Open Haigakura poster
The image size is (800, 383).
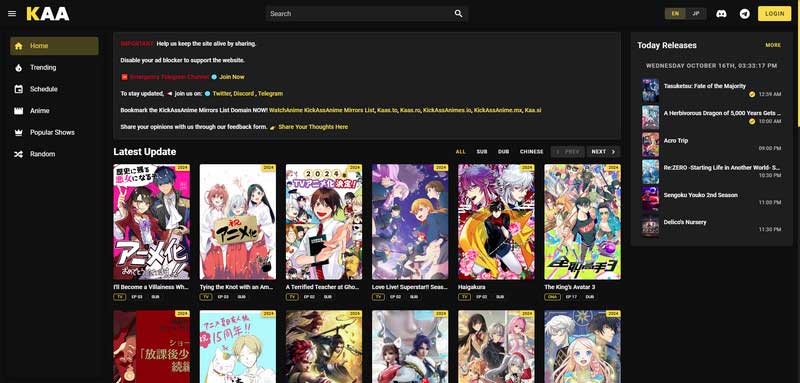(496, 222)
